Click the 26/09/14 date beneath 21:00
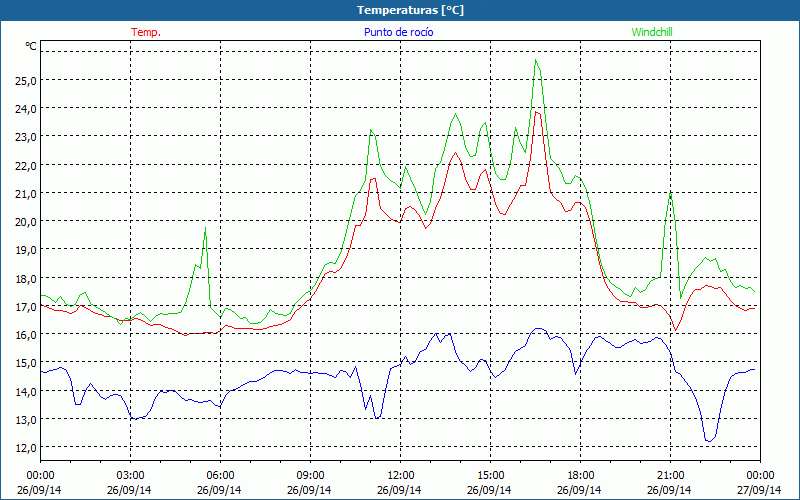This screenshot has height=500, width=800. (669, 490)
